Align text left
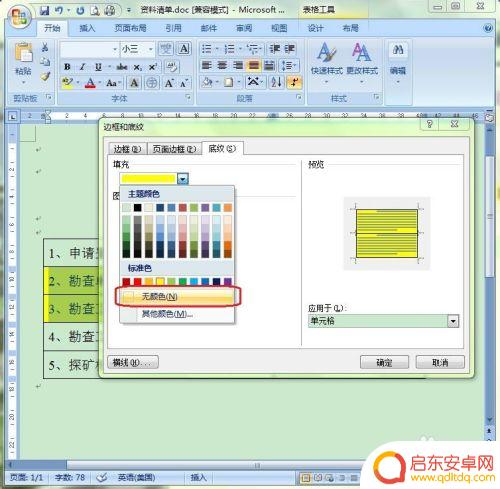The height and width of the screenshot is (489, 500). [207, 65]
